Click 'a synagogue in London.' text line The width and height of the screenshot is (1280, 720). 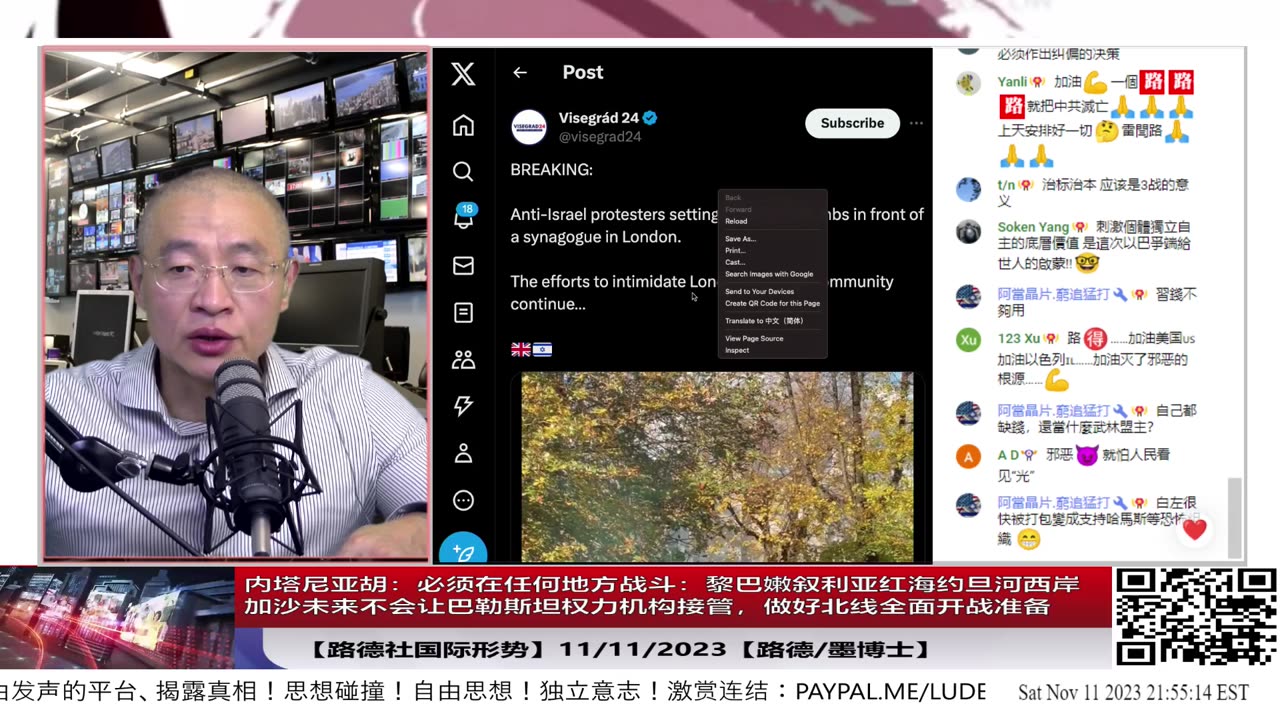(596, 237)
